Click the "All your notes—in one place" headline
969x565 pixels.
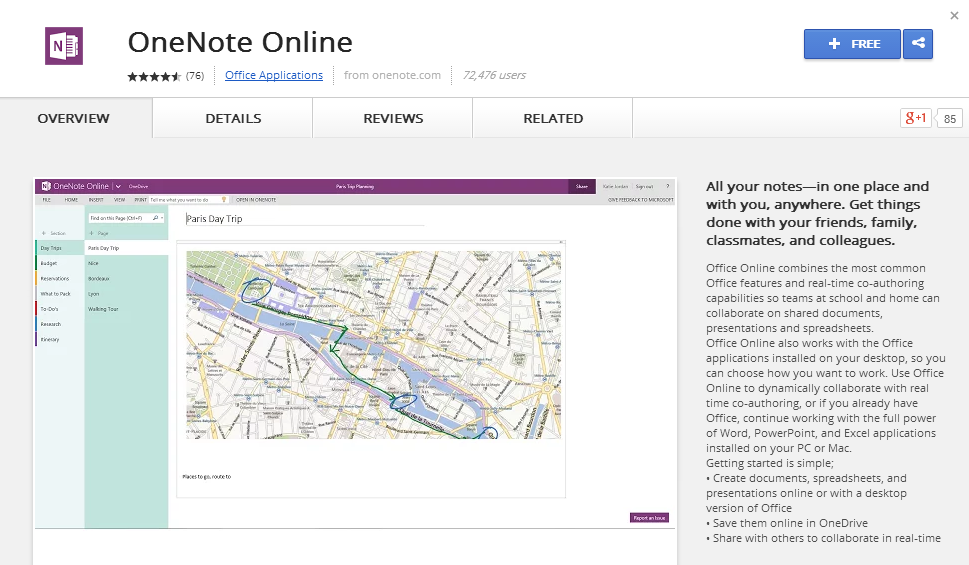(817, 213)
